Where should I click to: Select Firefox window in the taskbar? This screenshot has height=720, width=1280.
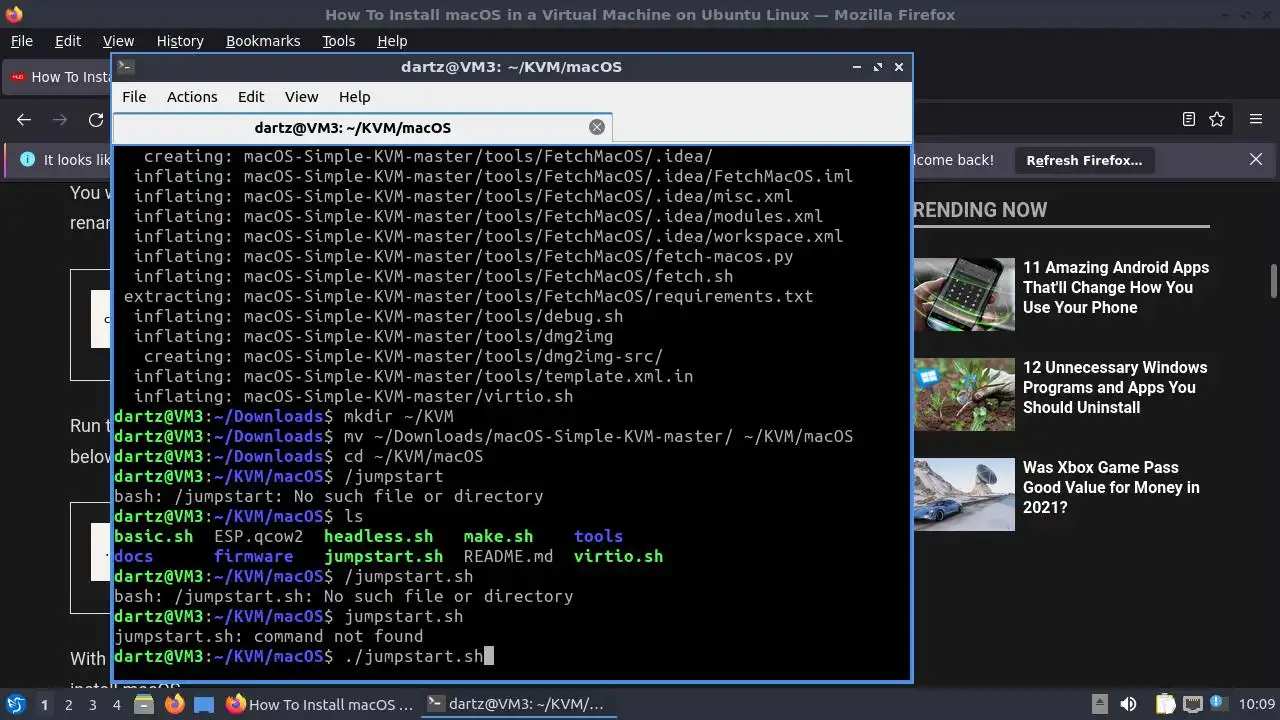320,704
